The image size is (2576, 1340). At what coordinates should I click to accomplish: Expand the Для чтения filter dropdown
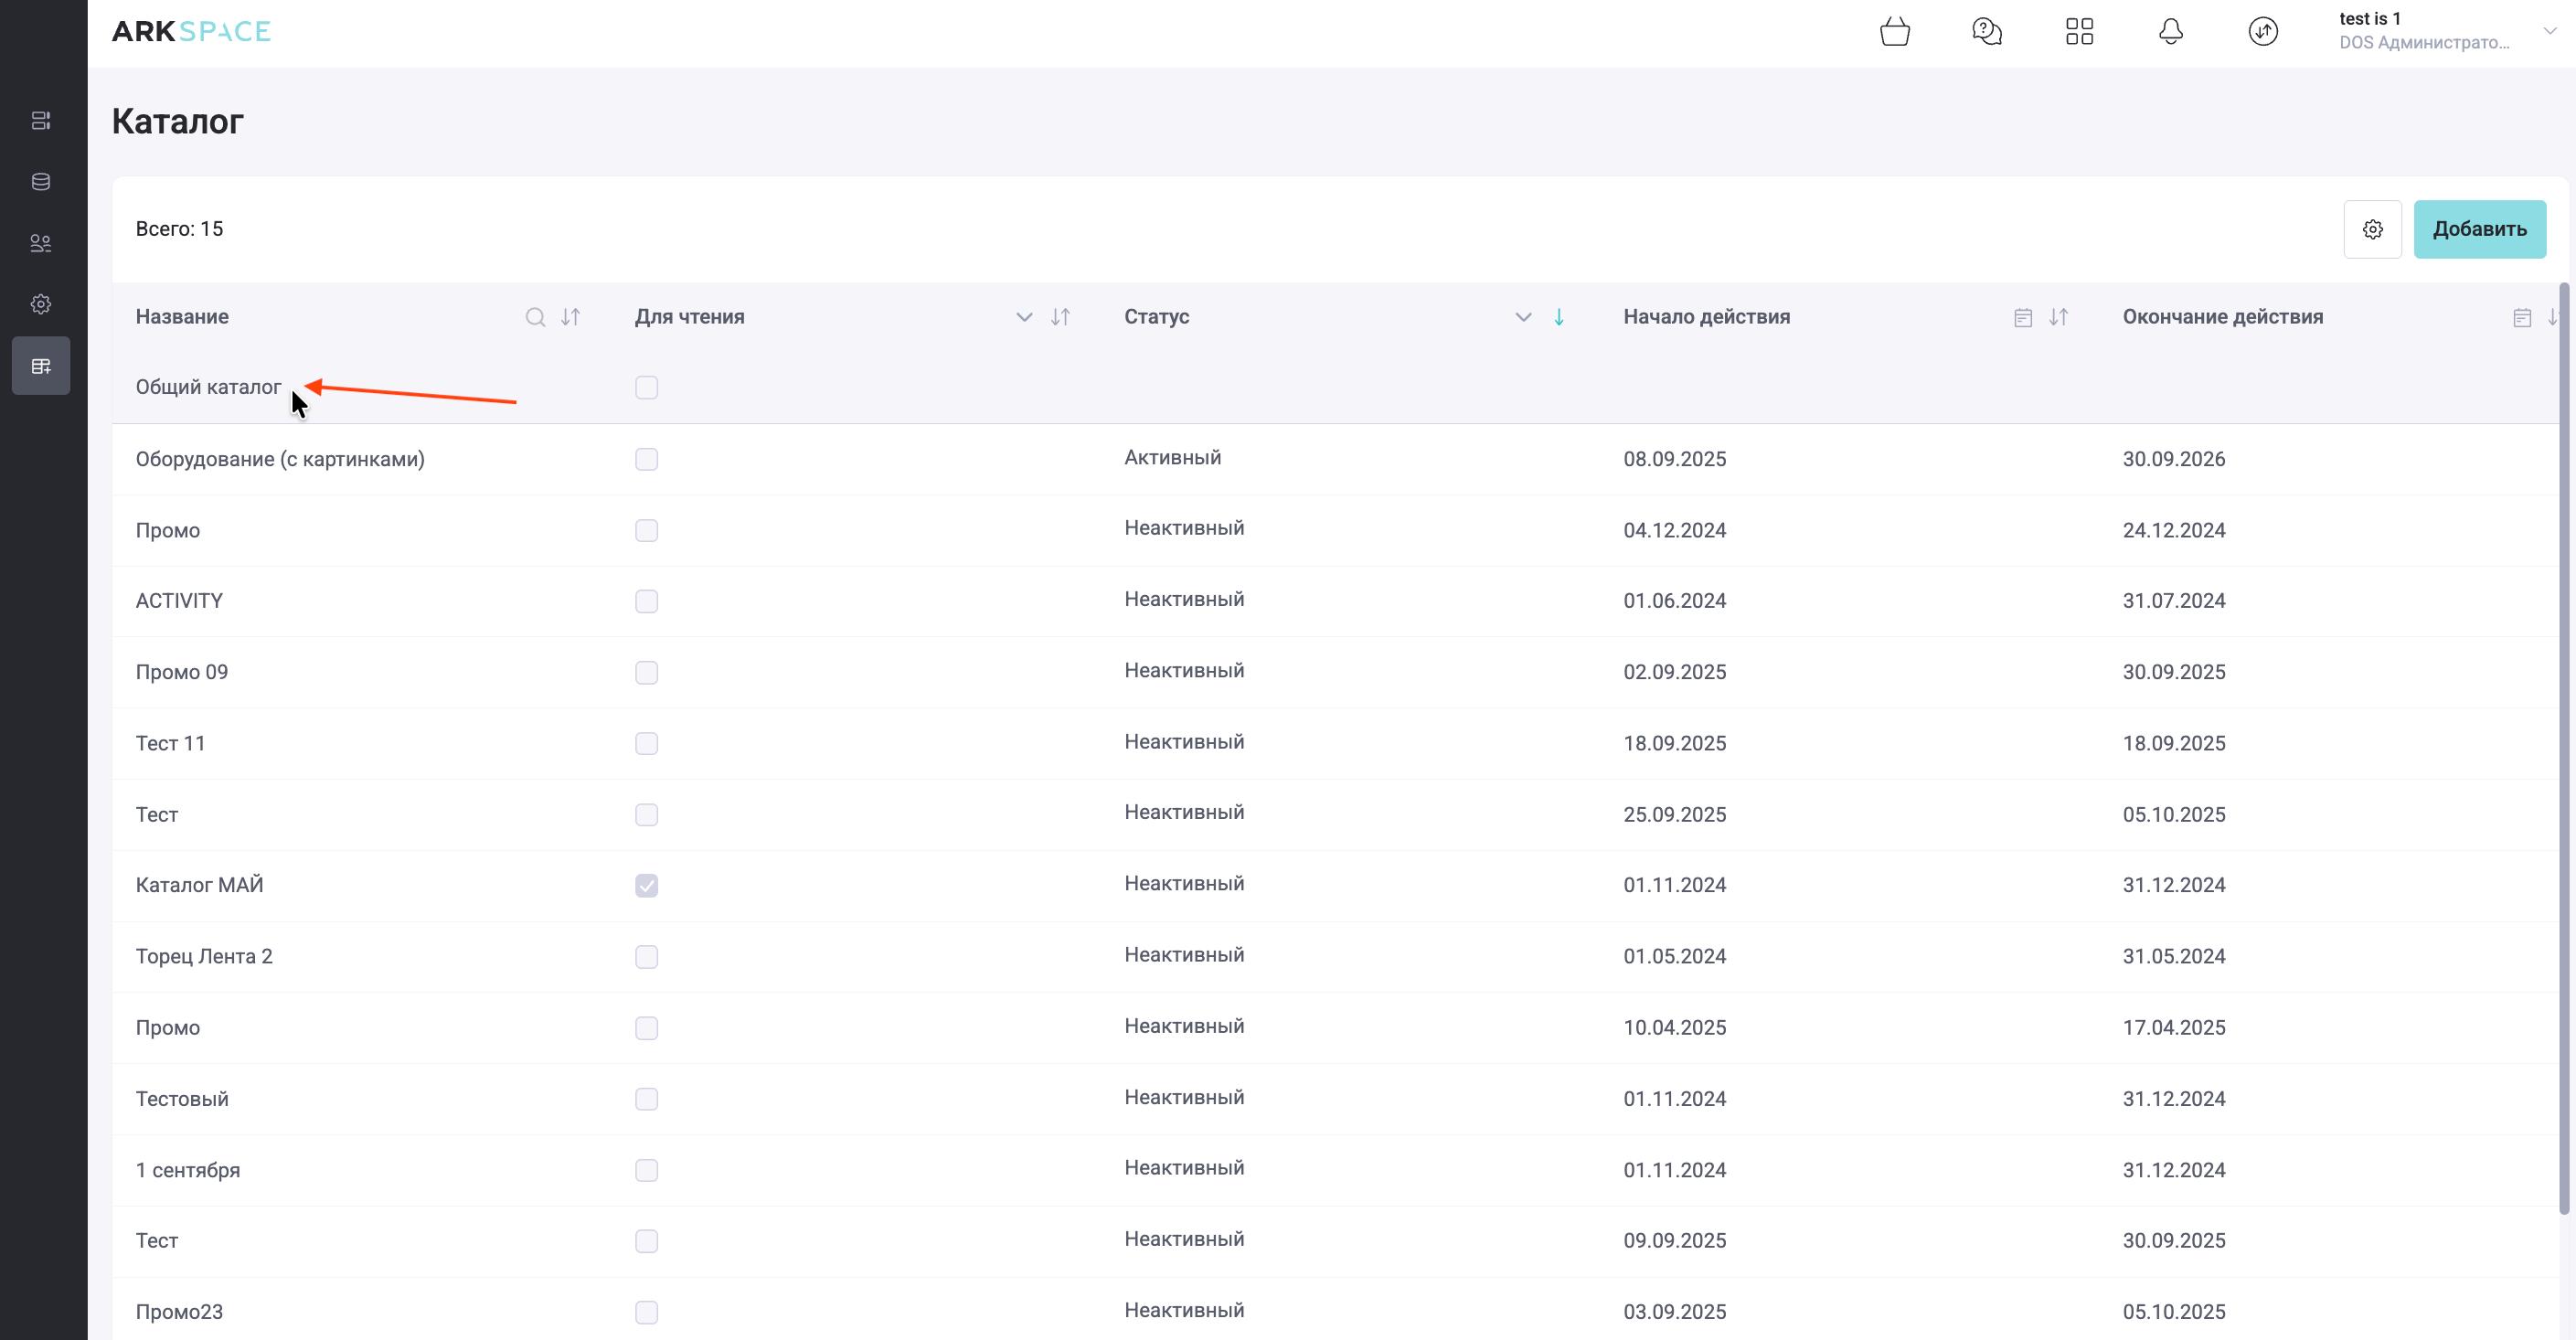pos(1023,317)
